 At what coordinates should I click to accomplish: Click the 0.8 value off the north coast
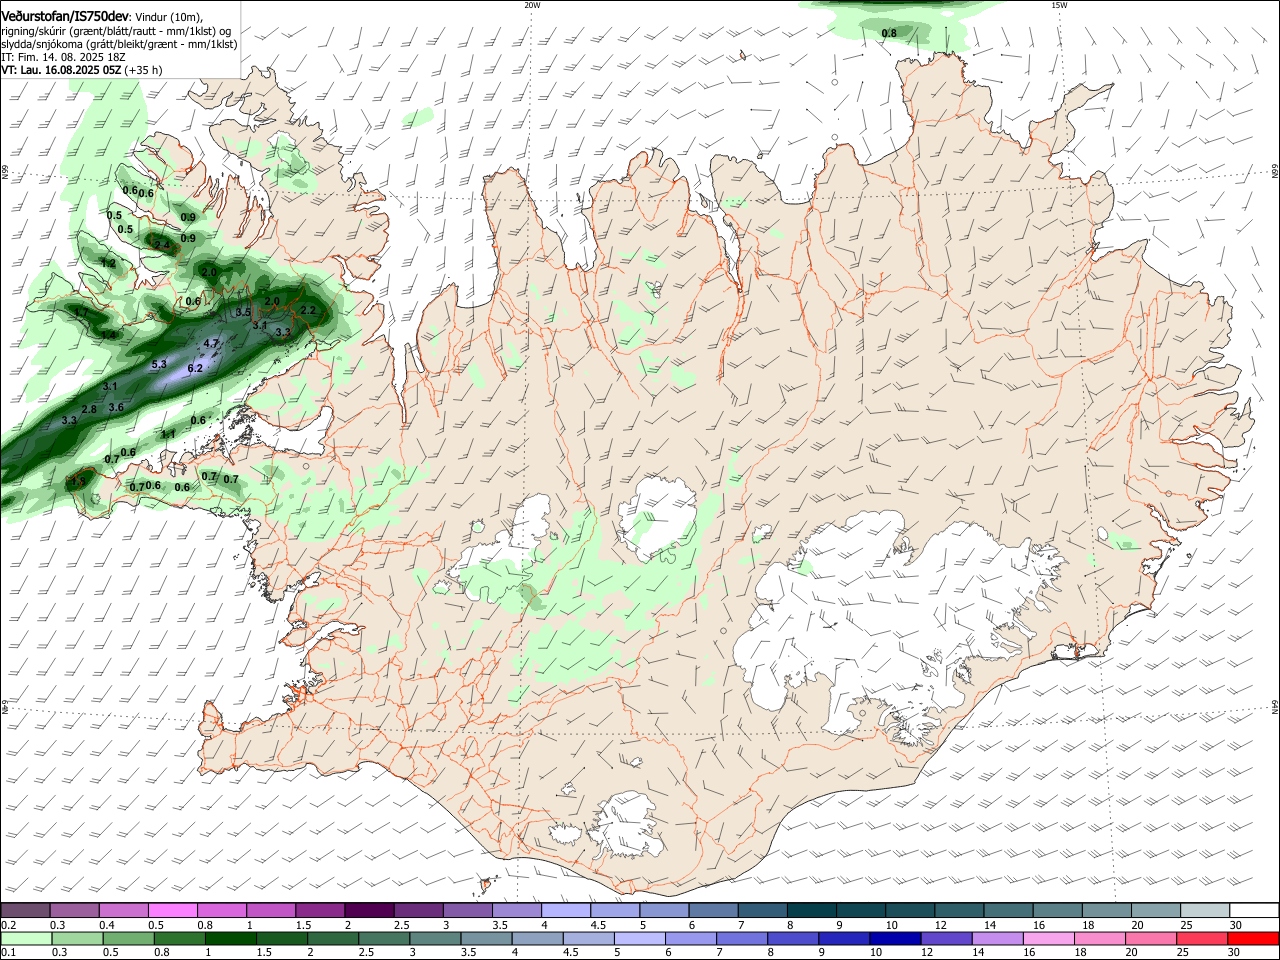click(889, 34)
